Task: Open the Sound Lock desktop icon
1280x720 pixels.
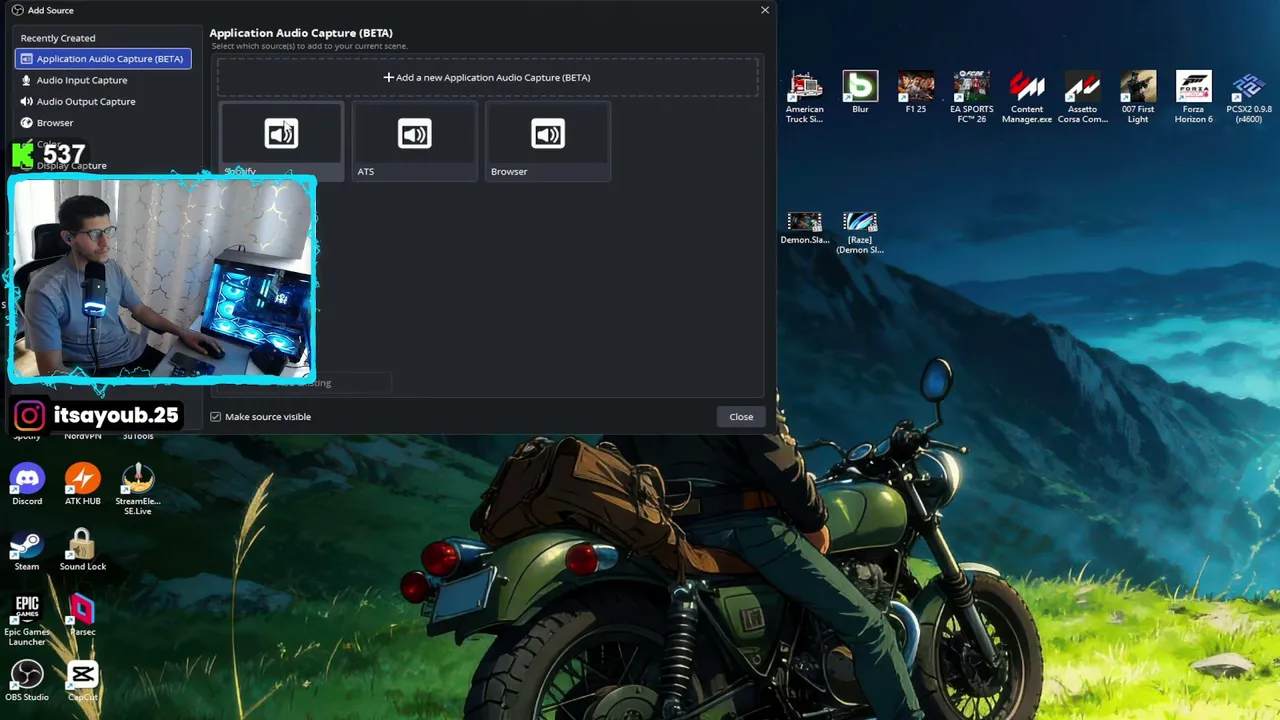Action: [x=83, y=550]
